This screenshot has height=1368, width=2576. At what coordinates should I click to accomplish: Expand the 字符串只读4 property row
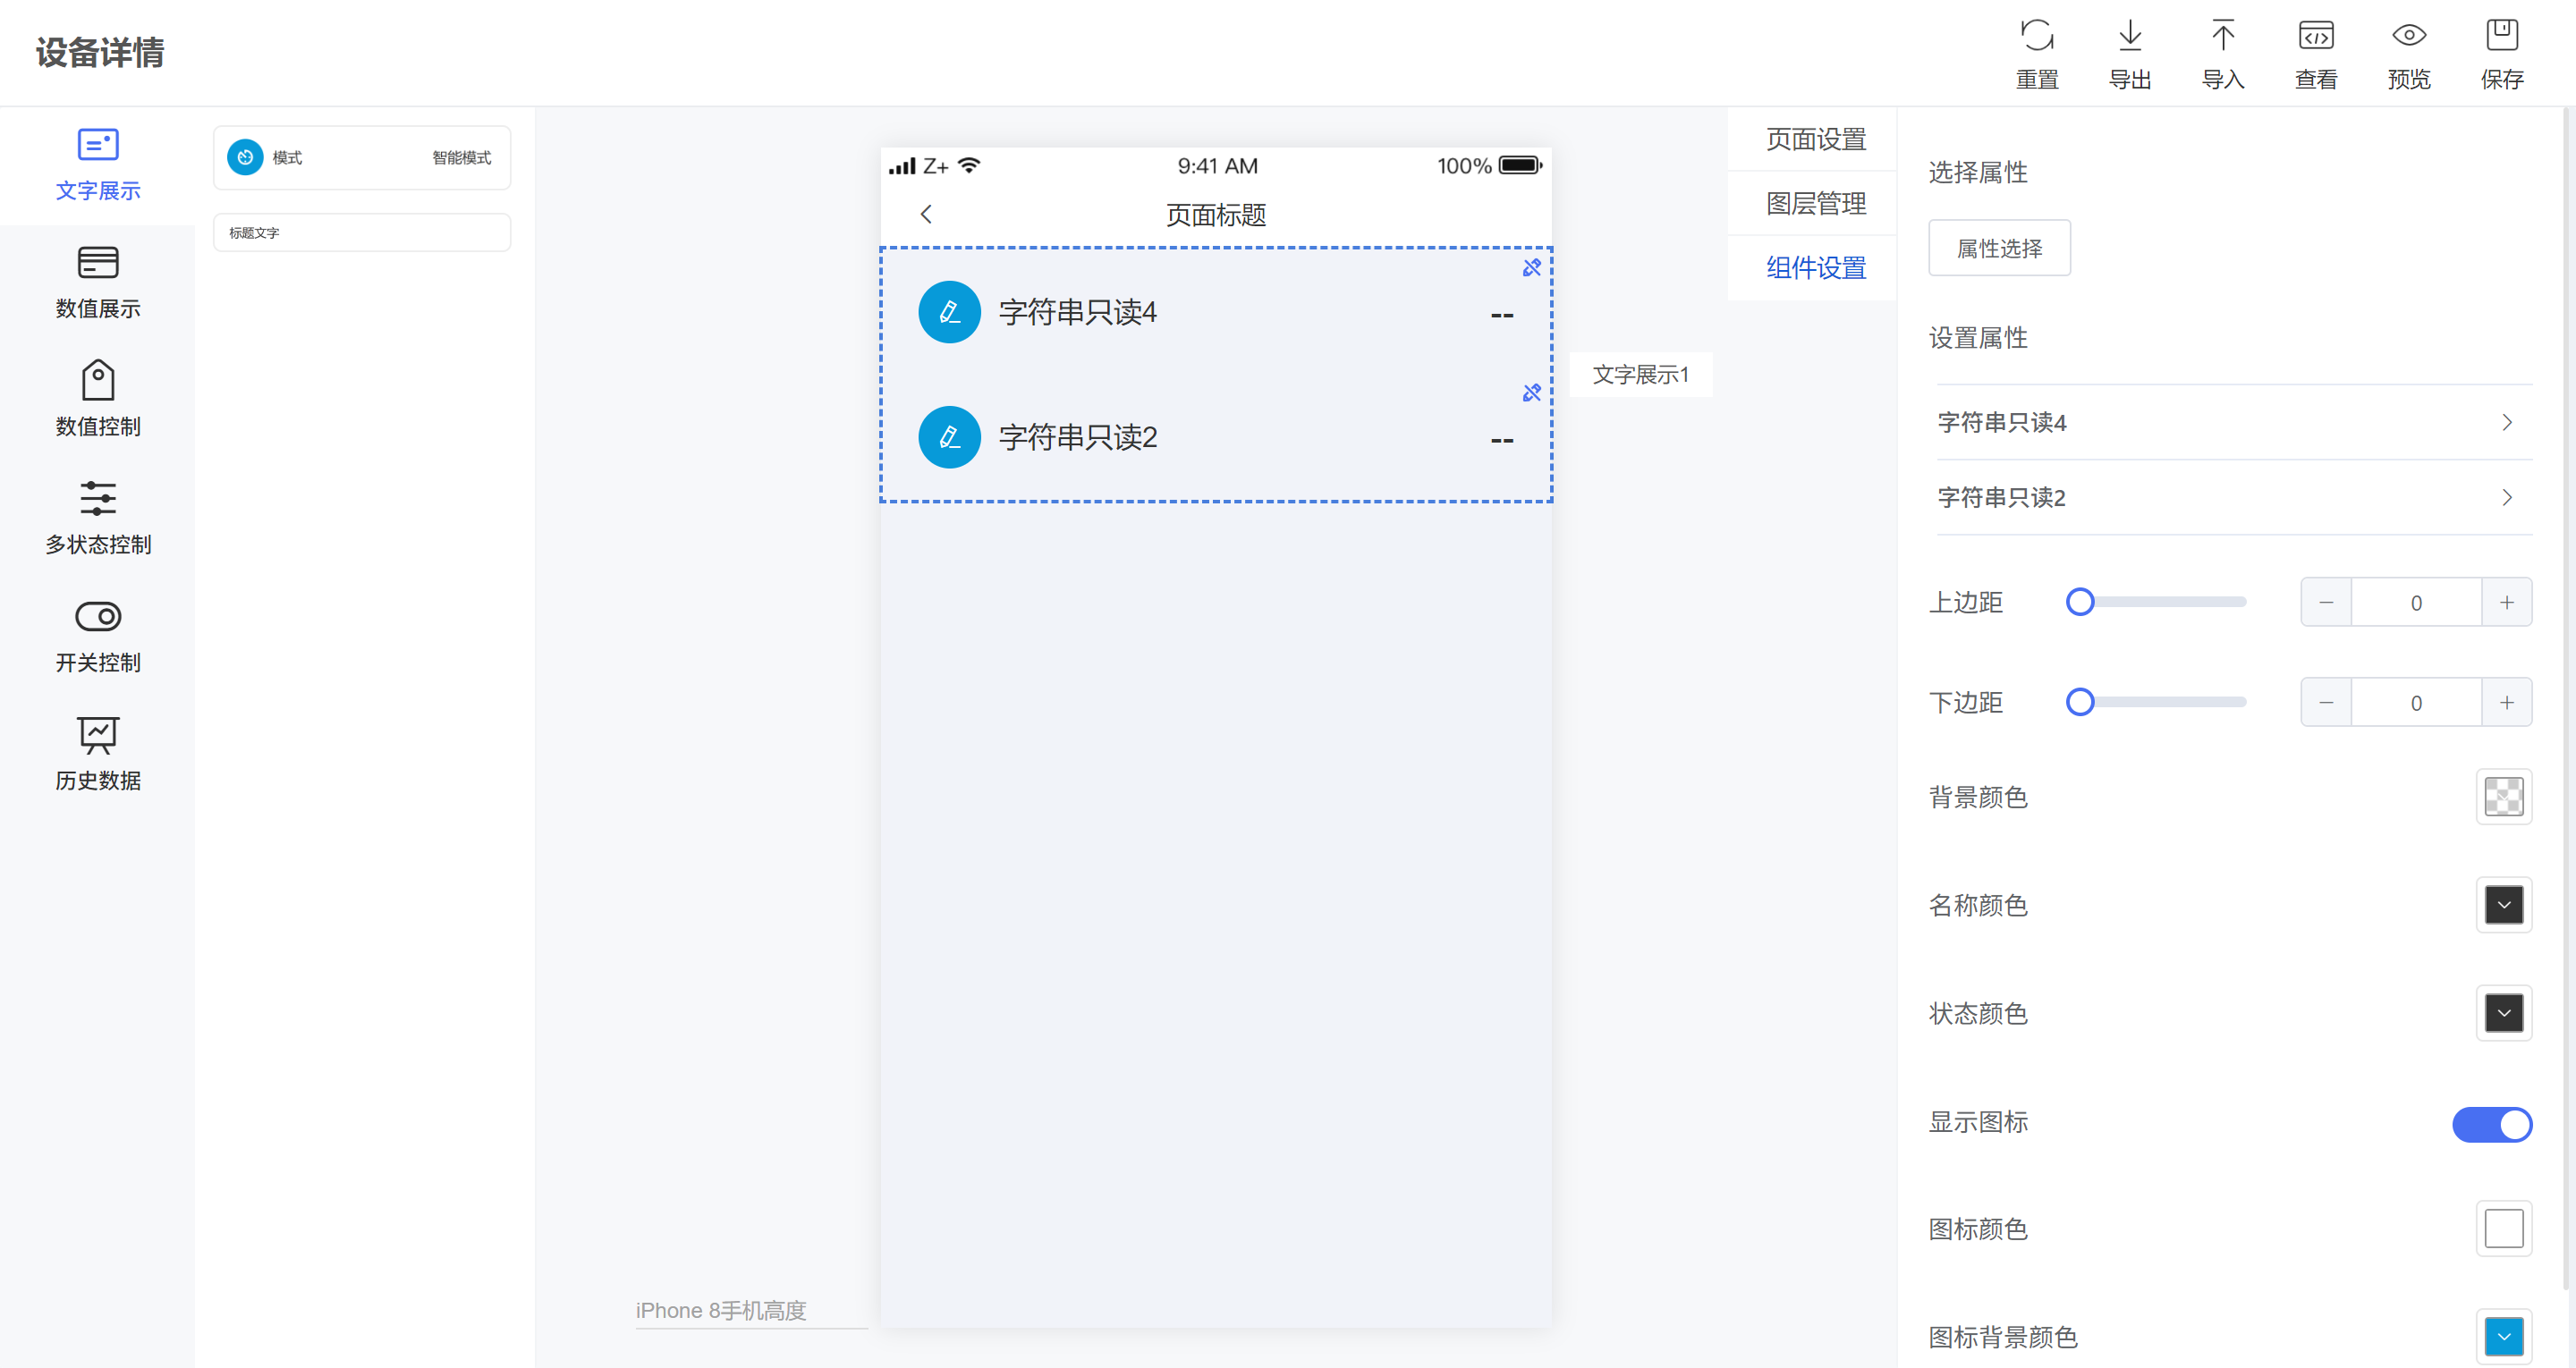coord(2233,422)
